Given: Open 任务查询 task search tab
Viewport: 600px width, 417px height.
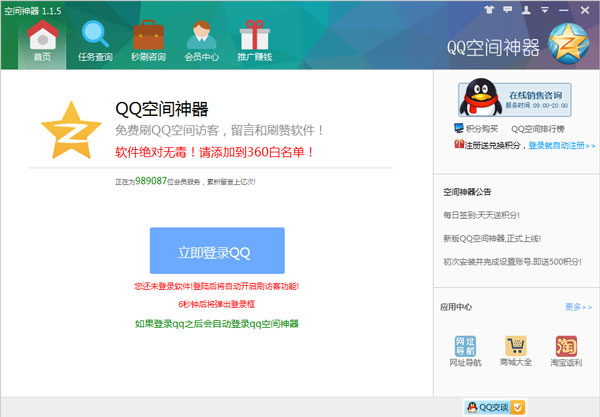Looking at the screenshot, I should 95,41.
